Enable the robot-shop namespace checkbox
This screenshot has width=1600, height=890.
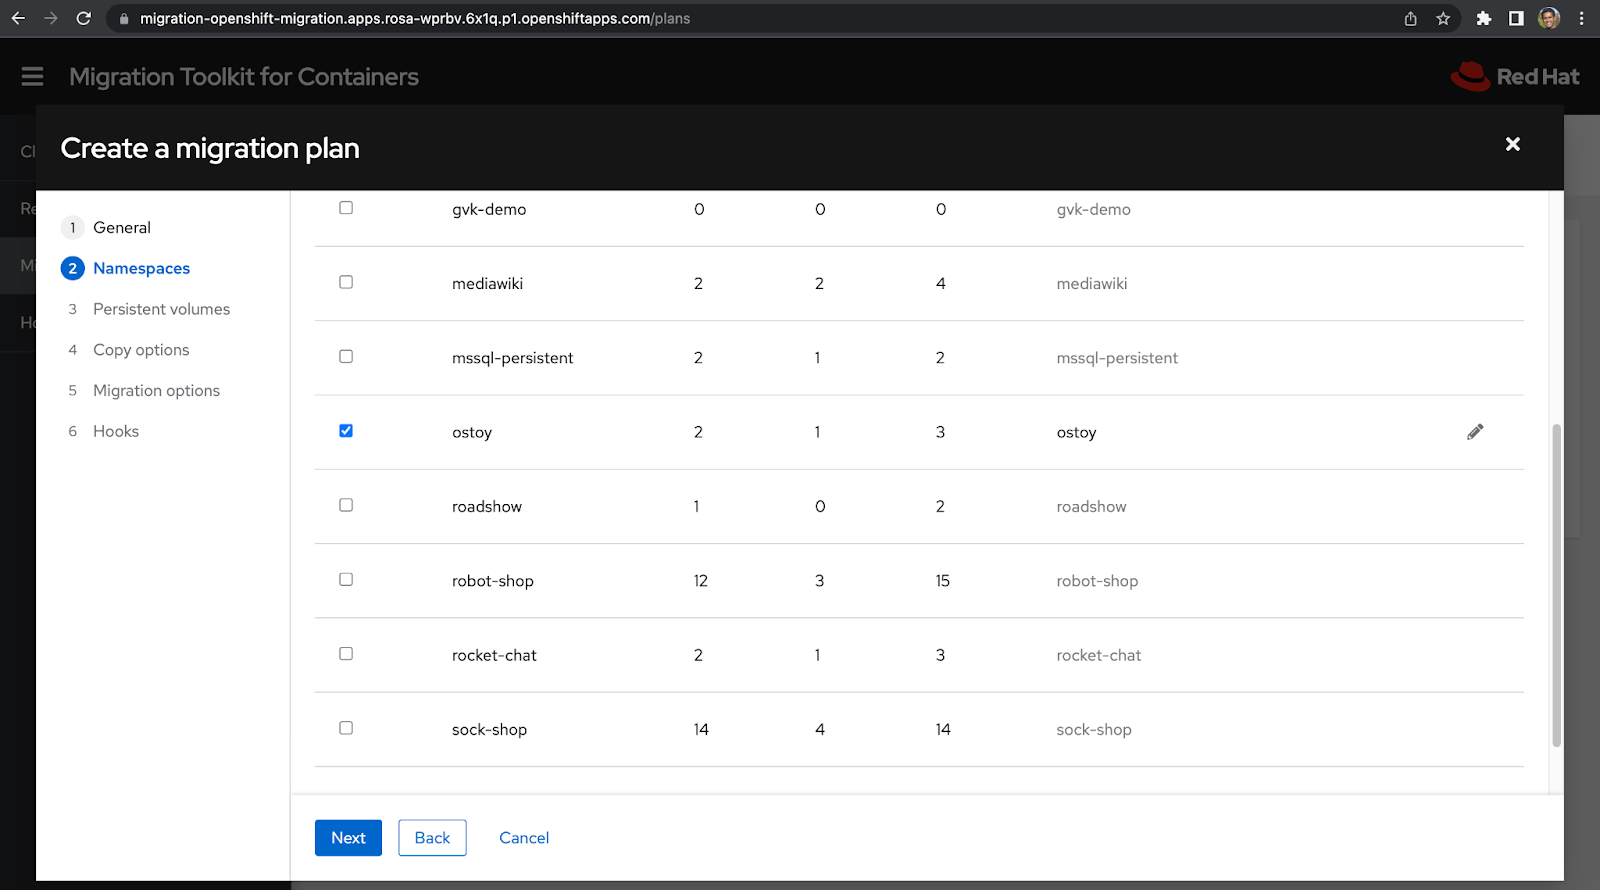pyautogui.click(x=346, y=579)
